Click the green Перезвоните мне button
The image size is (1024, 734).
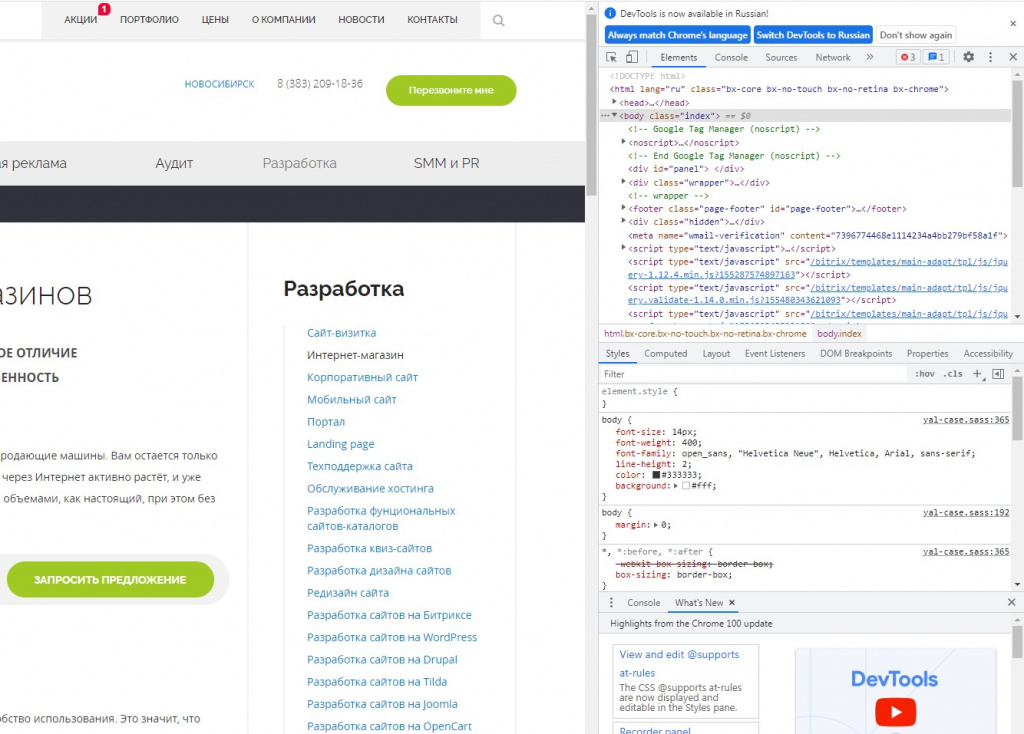pyautogui.click(x=451, y=90)
